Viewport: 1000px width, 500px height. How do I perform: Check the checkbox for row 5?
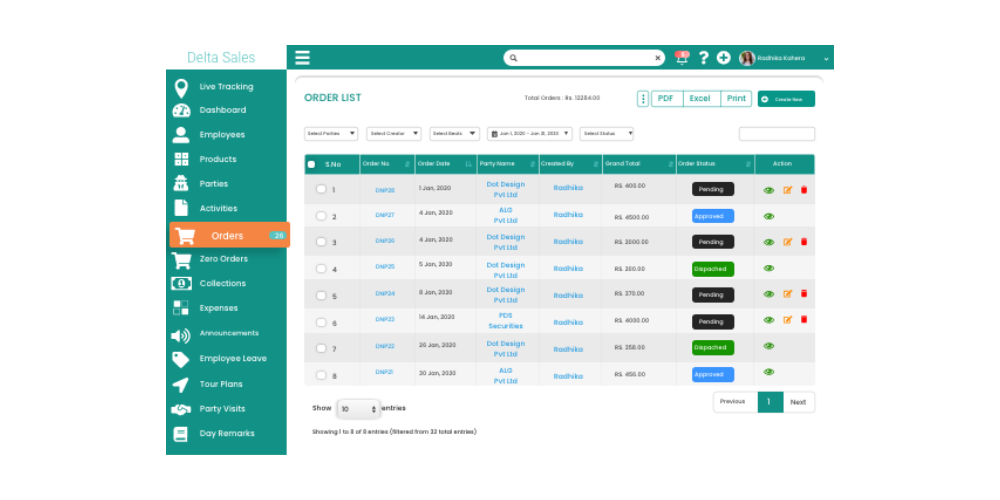[x=321, y=295]
